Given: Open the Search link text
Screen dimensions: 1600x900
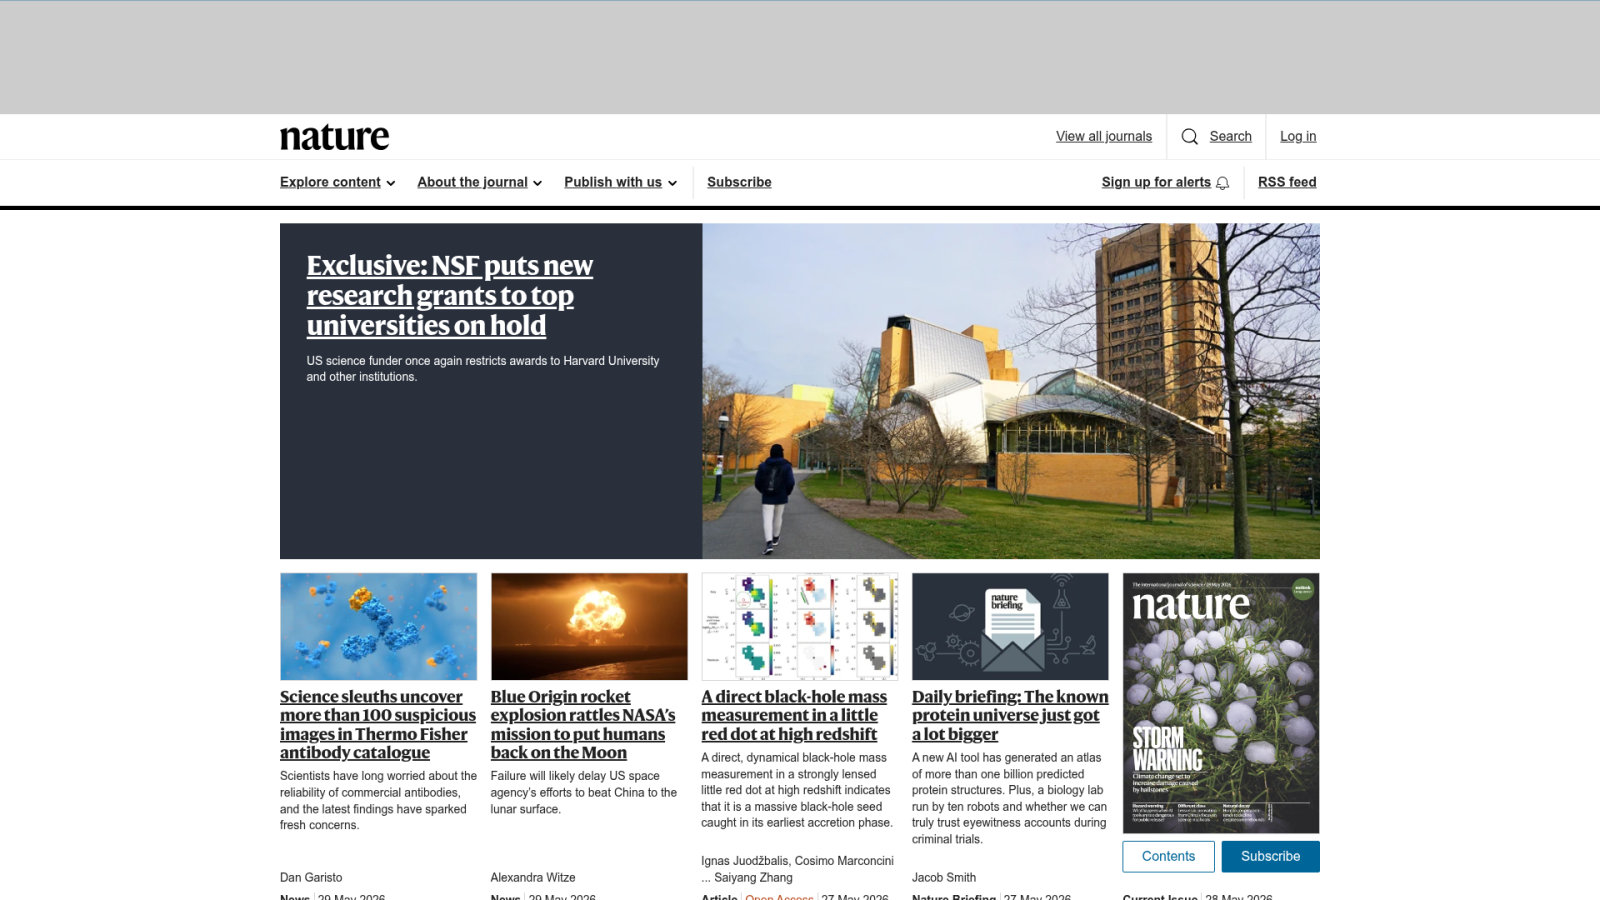Looking at the screenshot, I should pos(1230,136).
